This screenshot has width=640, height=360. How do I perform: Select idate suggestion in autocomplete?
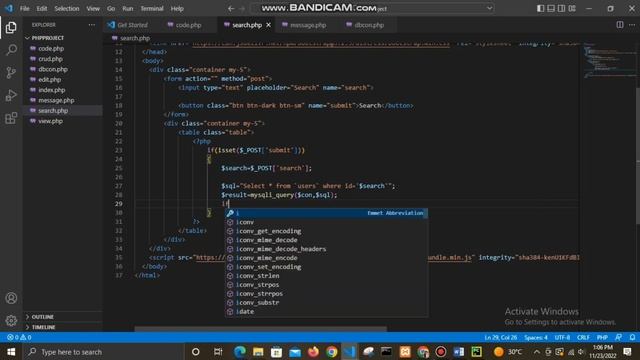point(327,311)
